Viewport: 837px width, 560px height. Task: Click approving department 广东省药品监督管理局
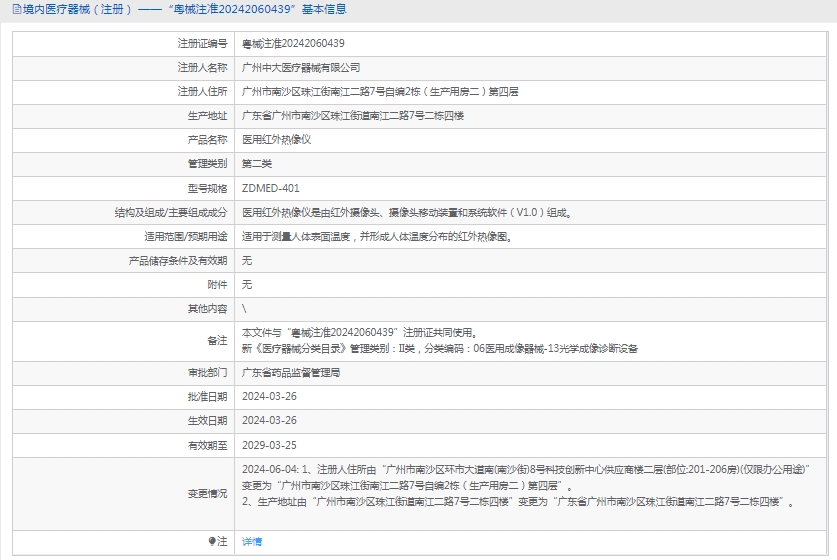[291, 372]
